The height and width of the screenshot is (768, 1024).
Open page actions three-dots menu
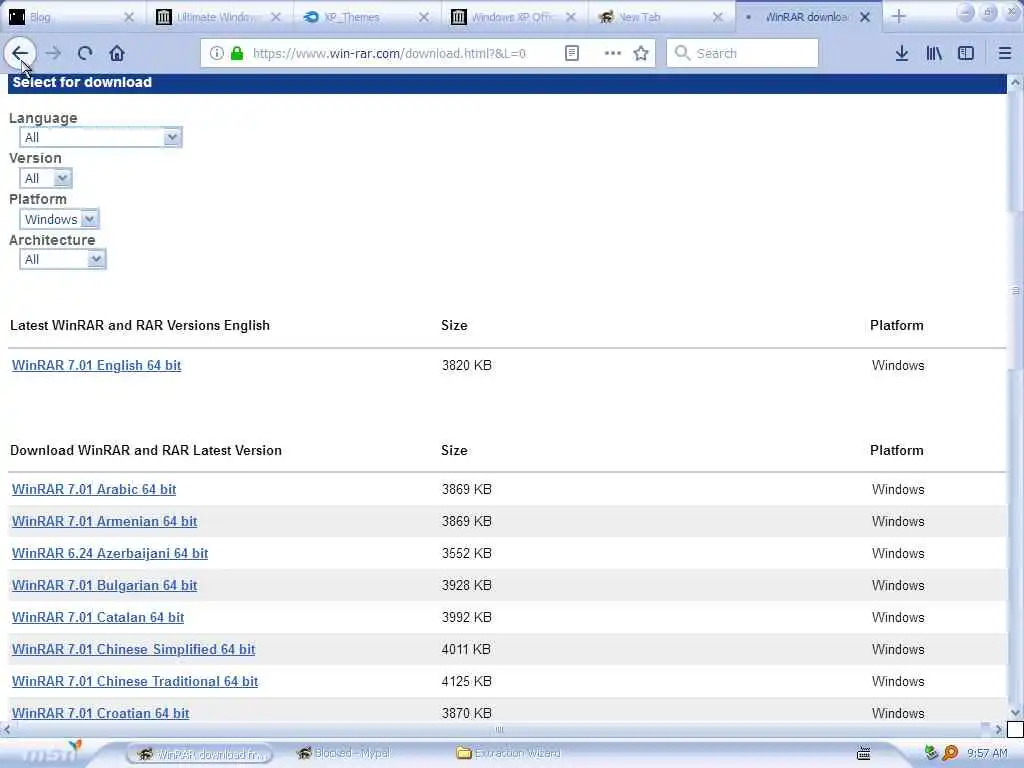[x=613, y=54]
